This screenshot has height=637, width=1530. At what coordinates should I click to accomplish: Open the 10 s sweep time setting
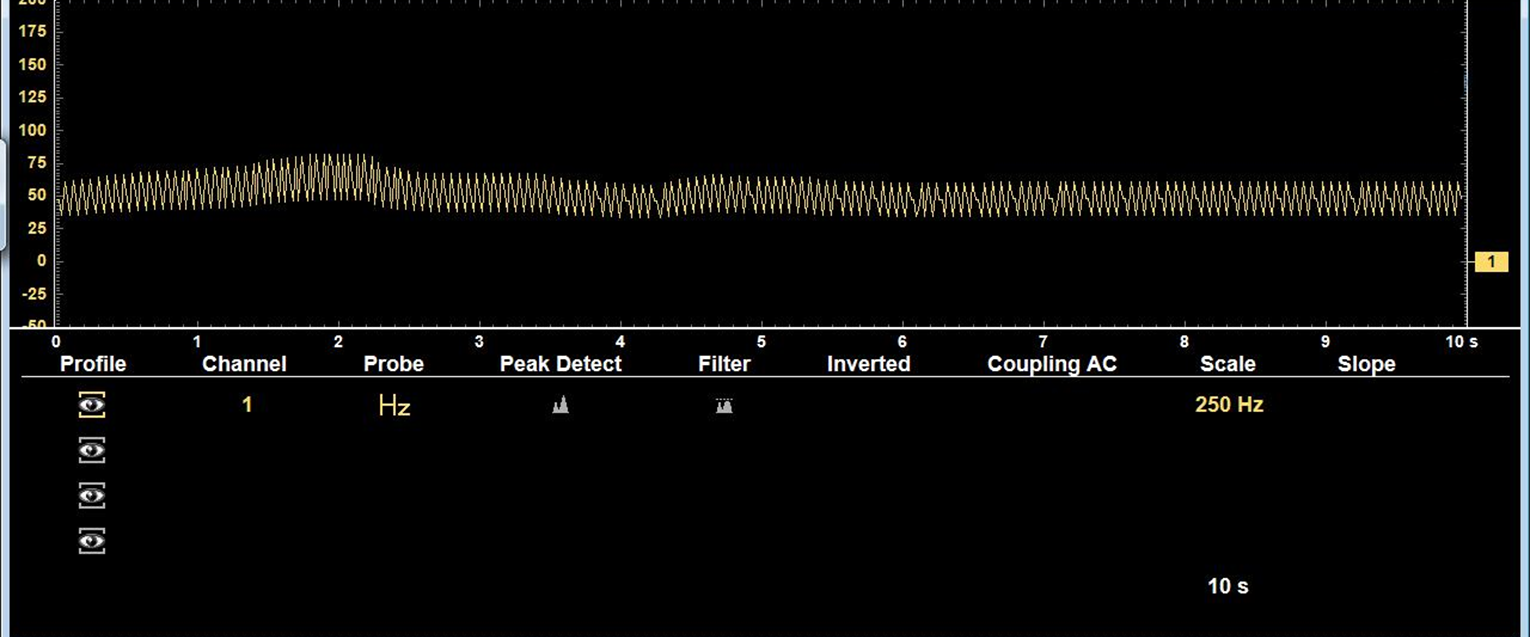1227,586
